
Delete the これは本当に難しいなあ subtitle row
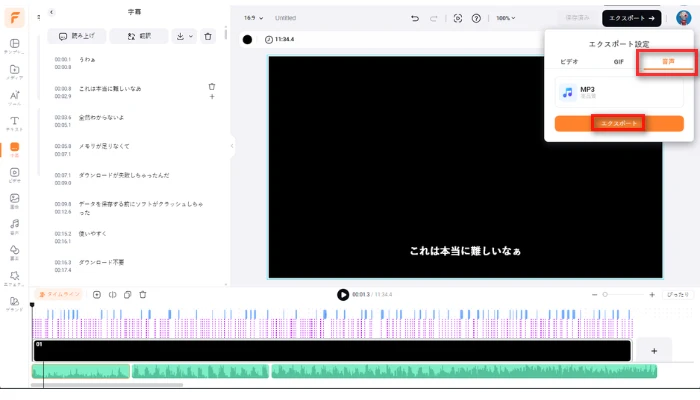pos(212,87)
